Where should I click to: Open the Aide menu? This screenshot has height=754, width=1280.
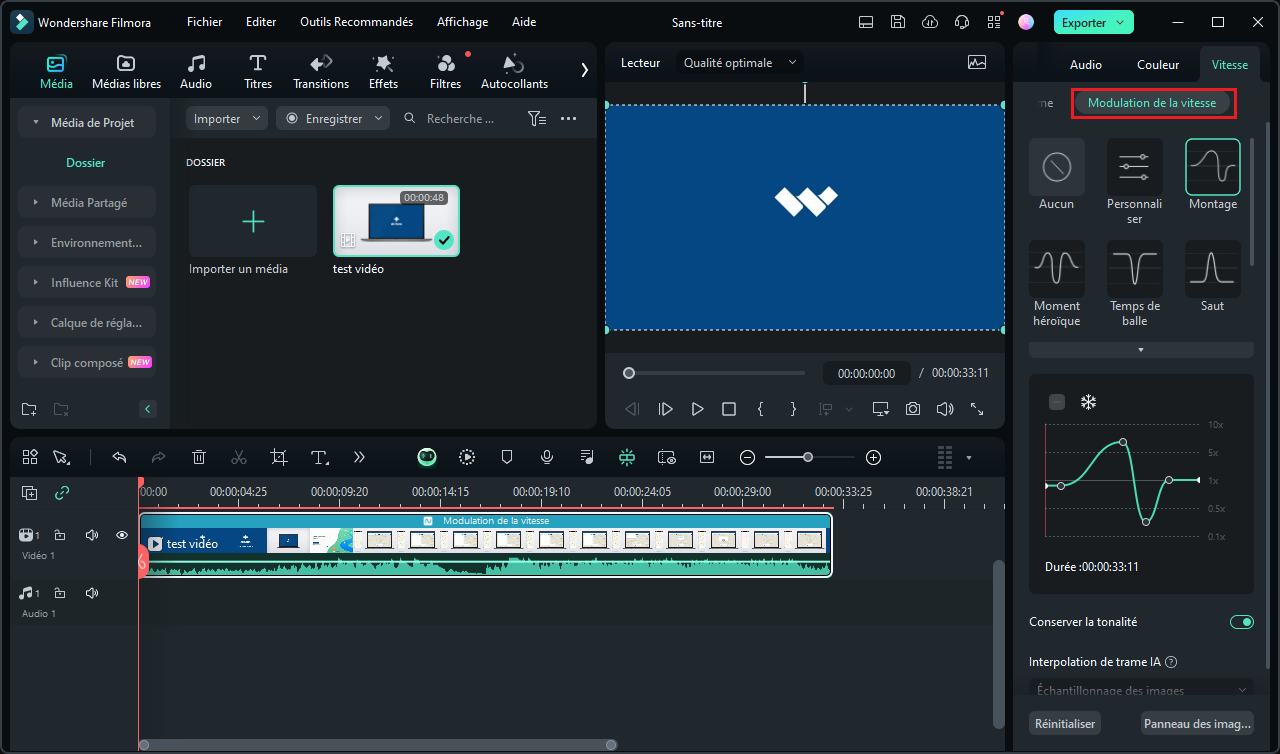click(x=524, y=22)
